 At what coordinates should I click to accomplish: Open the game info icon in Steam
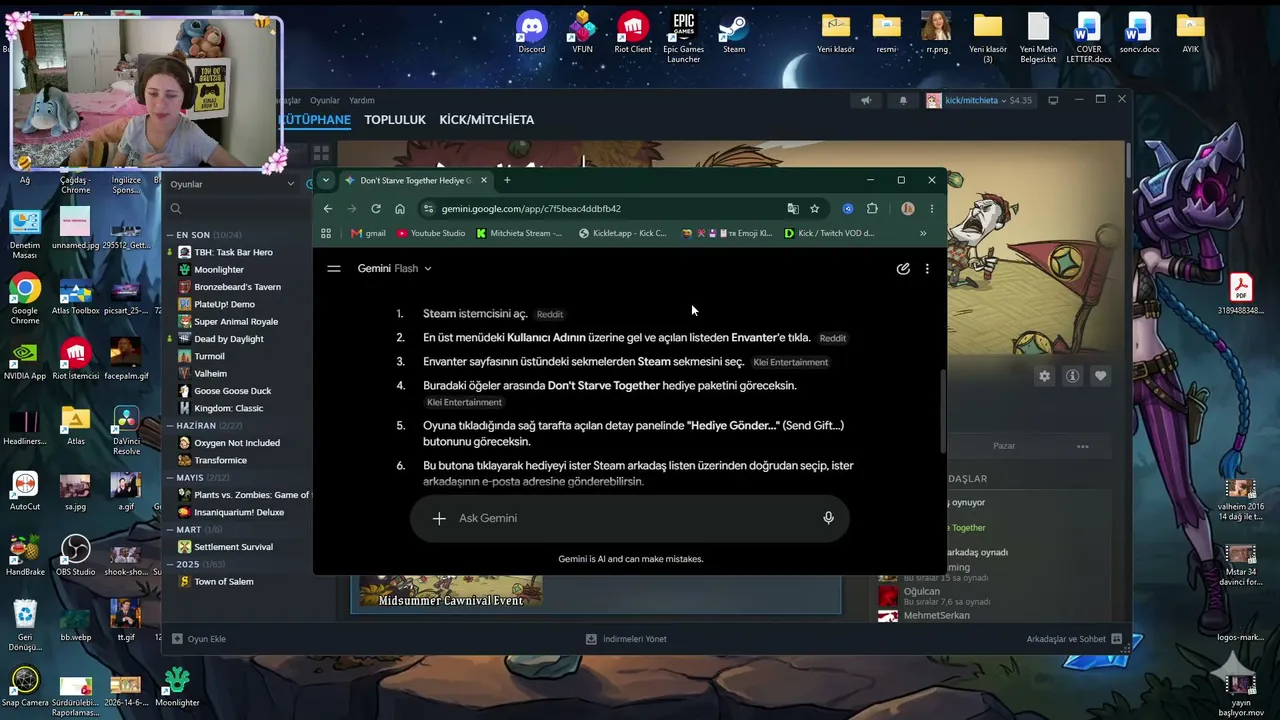point(1073,376)
